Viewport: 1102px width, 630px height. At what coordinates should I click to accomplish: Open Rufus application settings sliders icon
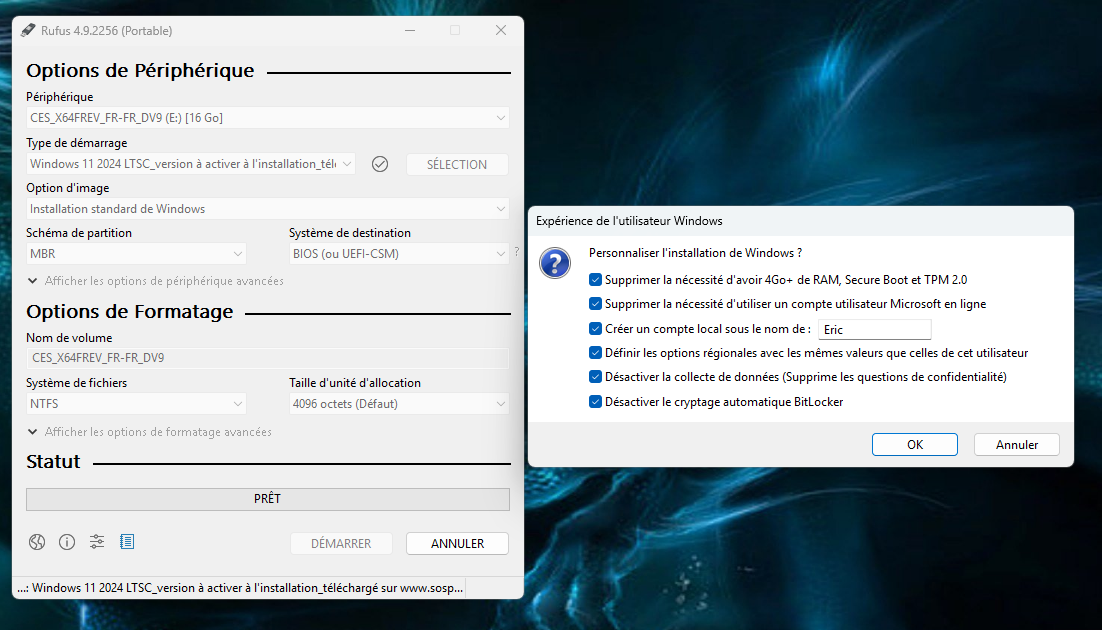coord(97,541)
